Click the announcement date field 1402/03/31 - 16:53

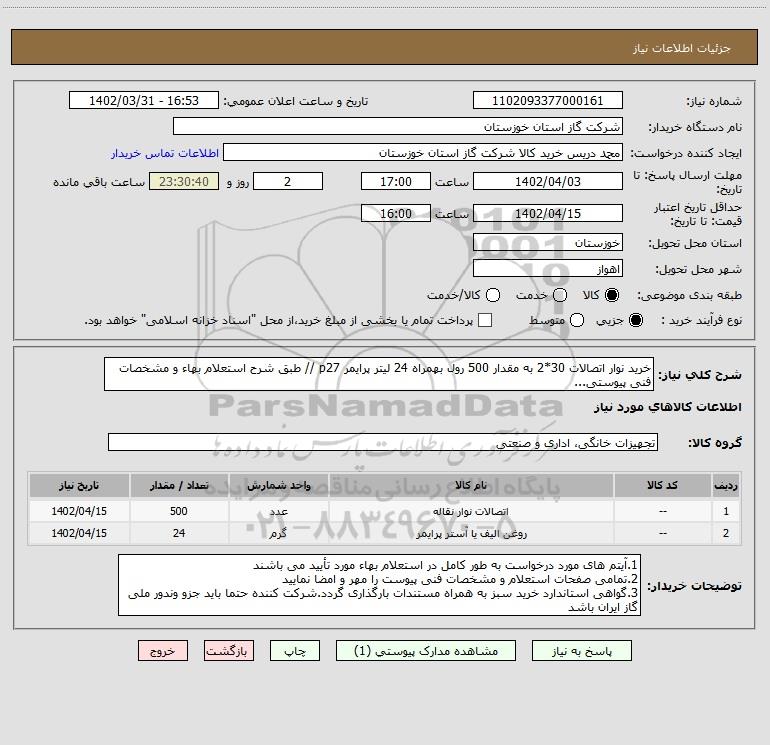(x=144, y=101)
